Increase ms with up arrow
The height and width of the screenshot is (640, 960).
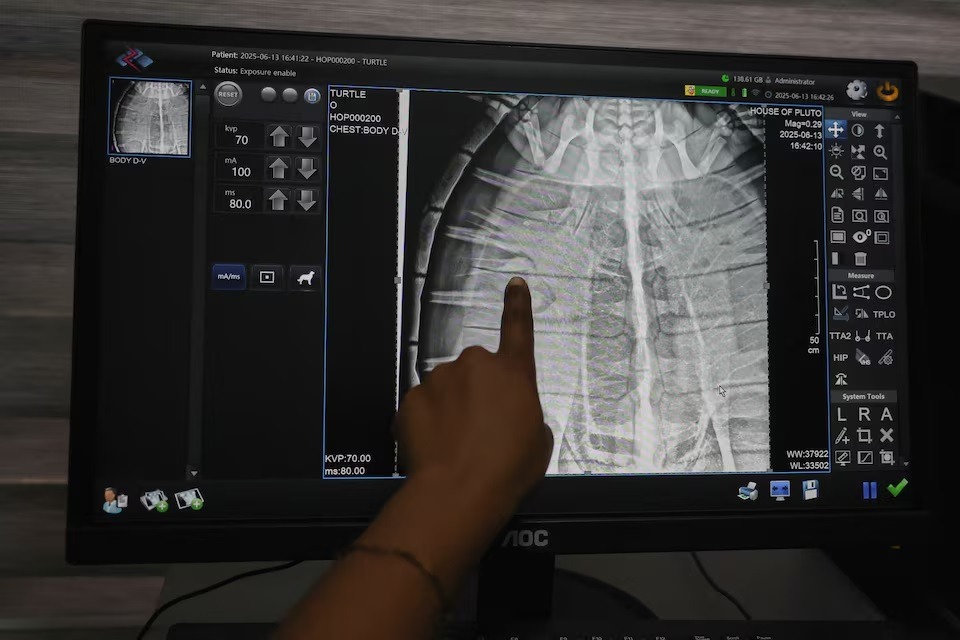(278, 200)
